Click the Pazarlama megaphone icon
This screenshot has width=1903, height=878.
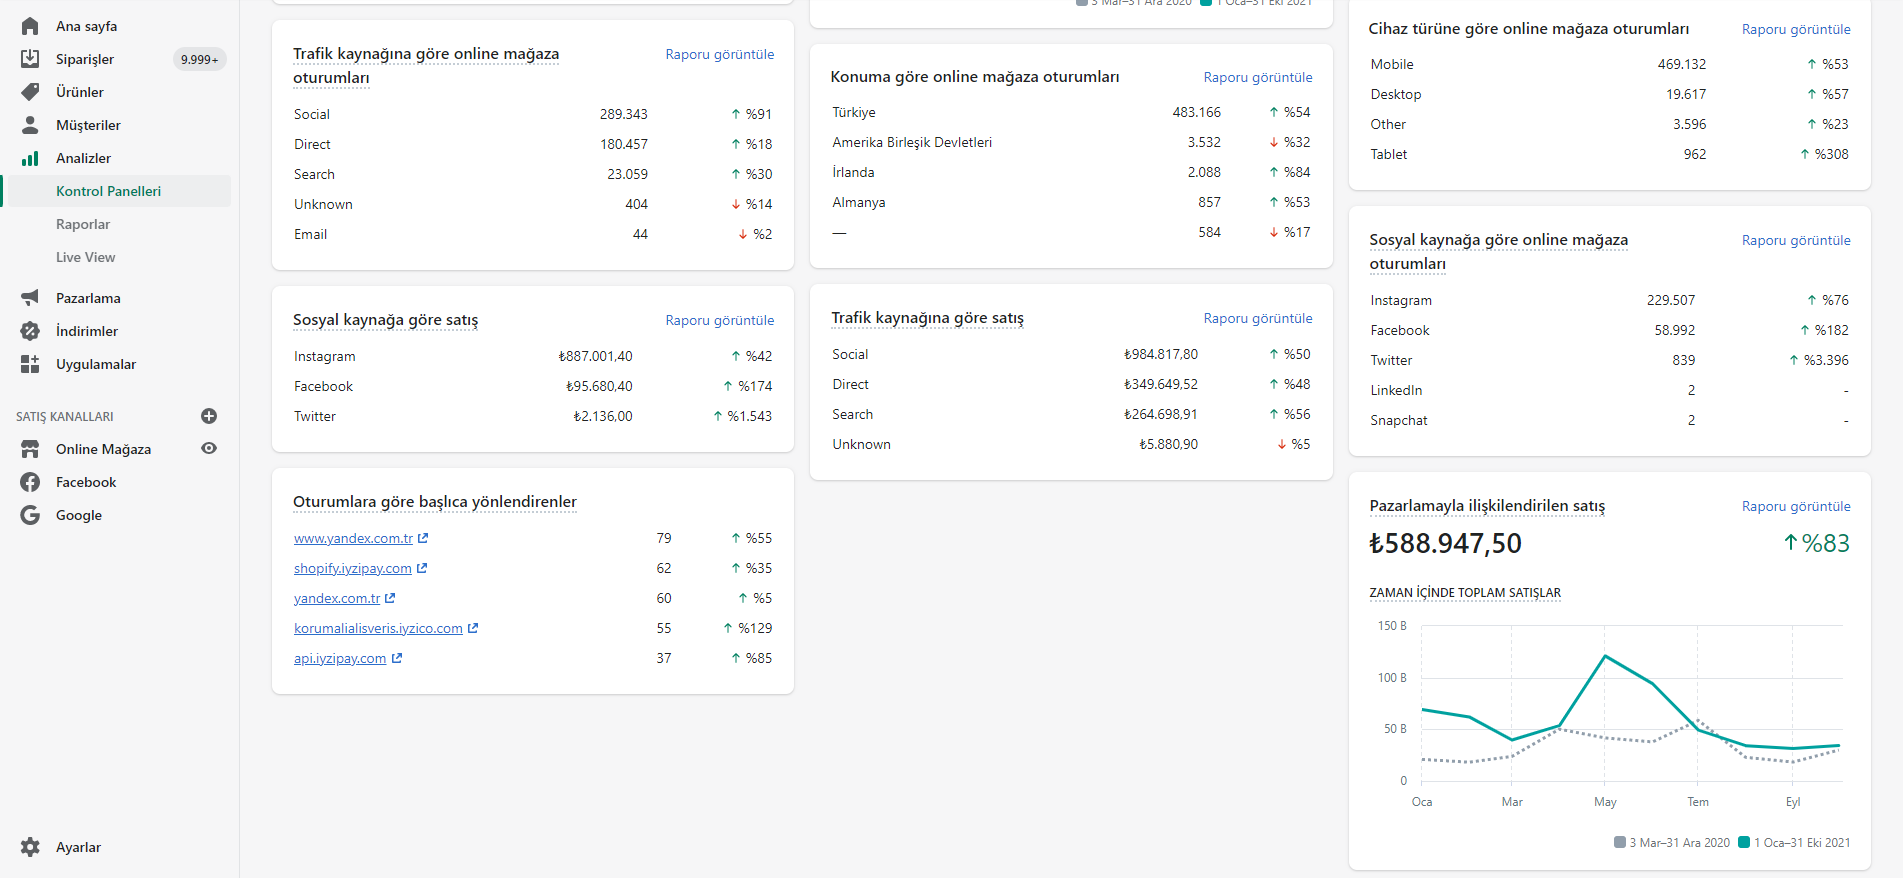pyautogui.click(x=30, y=298)
